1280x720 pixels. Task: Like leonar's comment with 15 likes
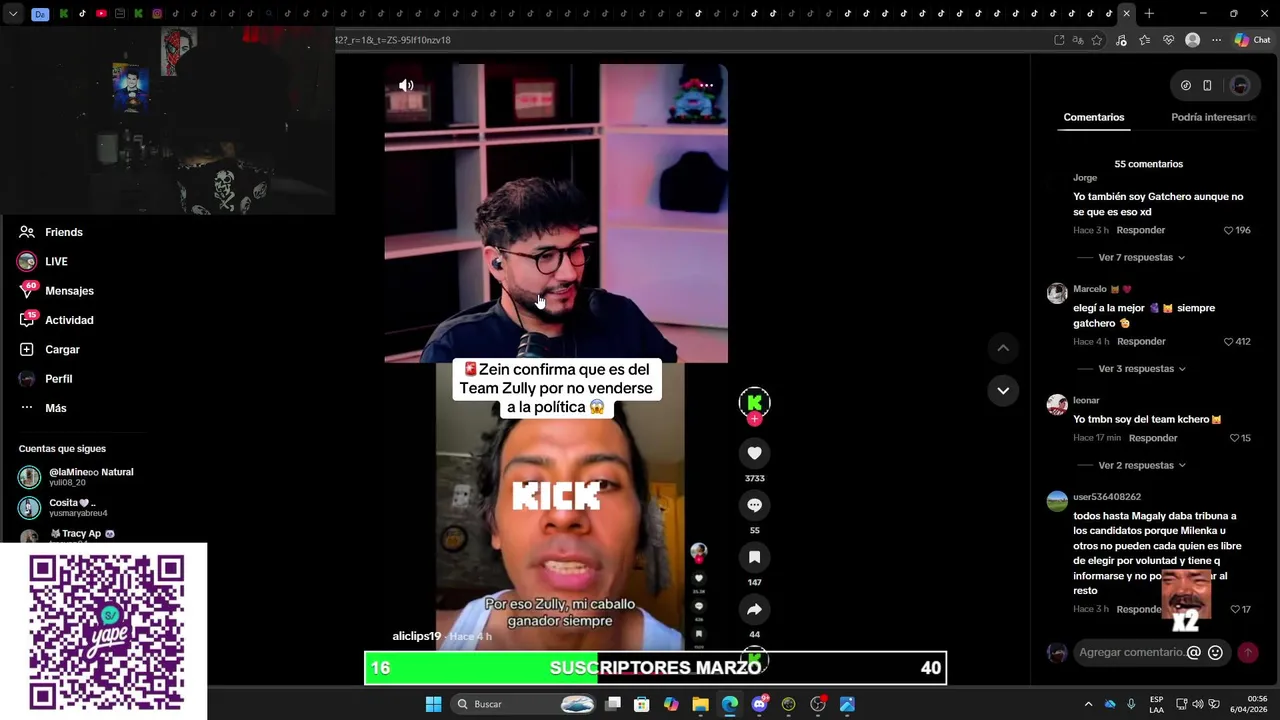pyautogui.click(x=1234, y=438)
